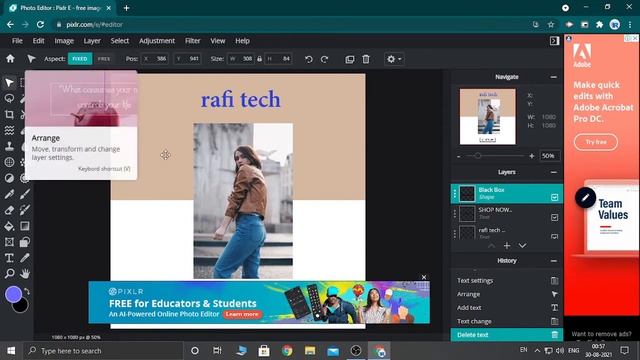Select the Pen tool
The image size is (640, 360).
[x=9, y=194]
